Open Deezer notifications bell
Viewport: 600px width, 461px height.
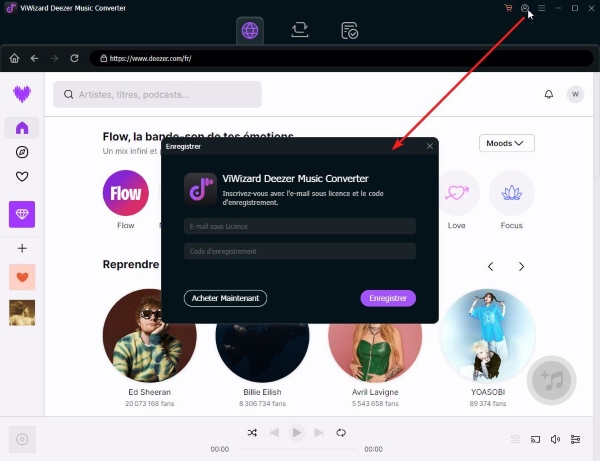(549, 94)
